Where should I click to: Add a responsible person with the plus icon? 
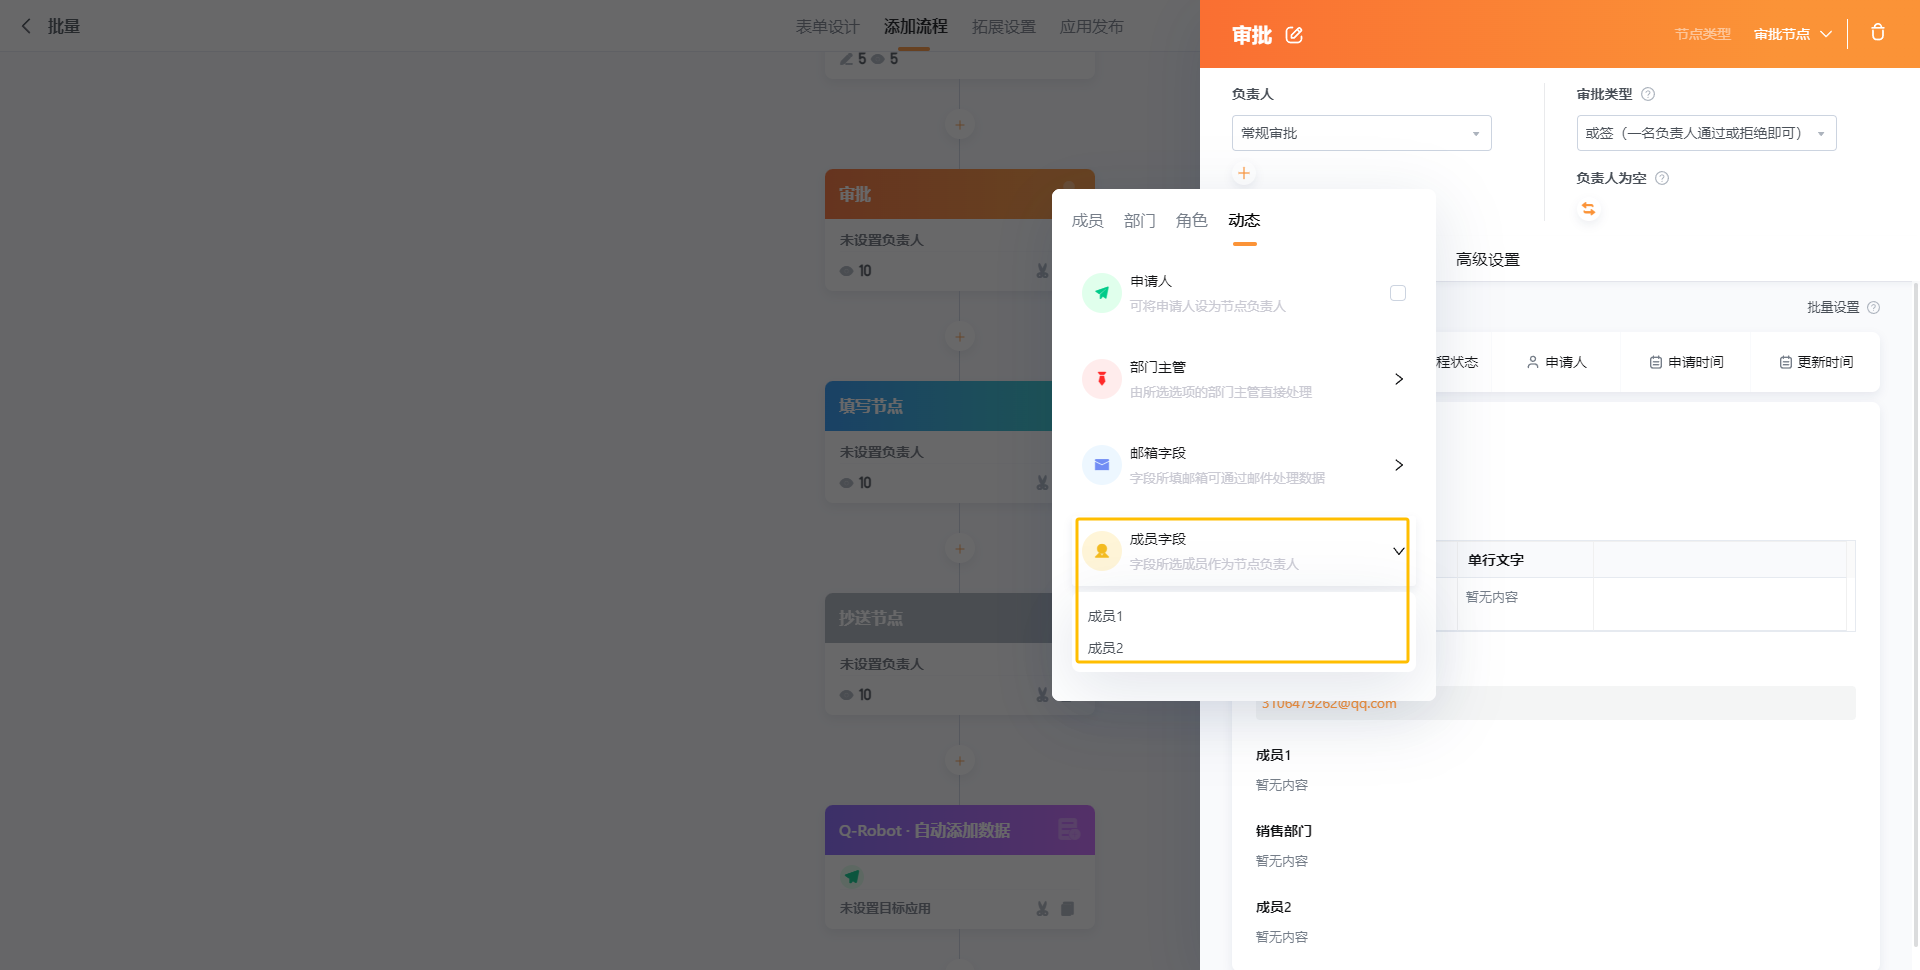coord(1244,173)
